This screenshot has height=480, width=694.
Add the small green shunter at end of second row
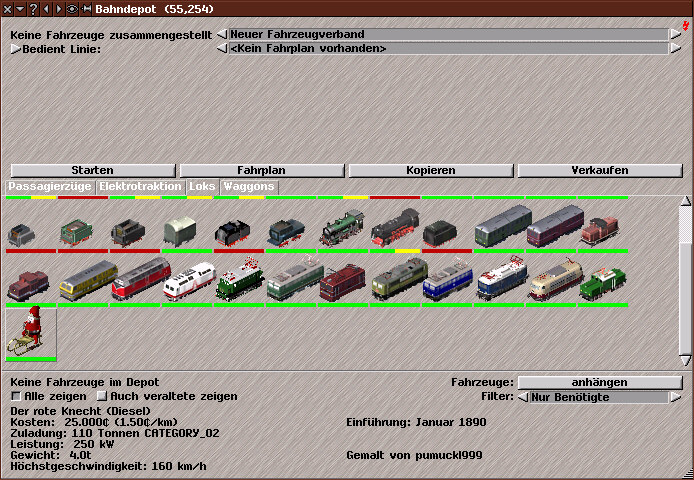tap(603, 281)
